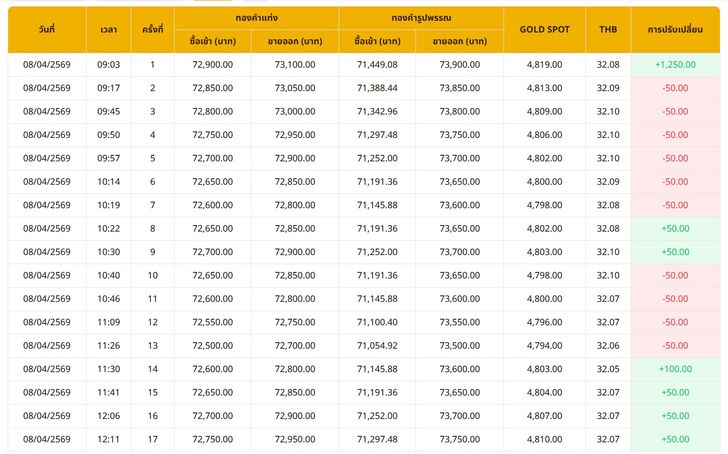
Task: Select the 09:03 time cell
Action: click(109, 64)
